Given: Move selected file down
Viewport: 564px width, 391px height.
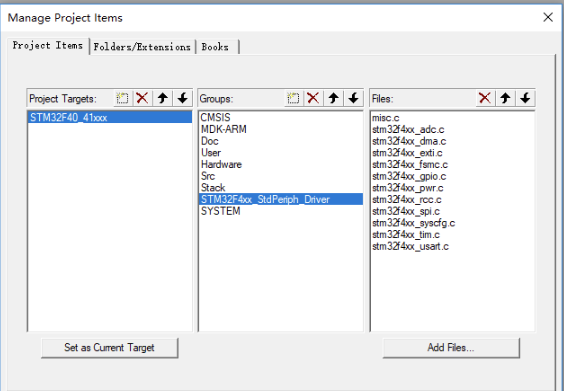Looking at the screenshot, I should 526,98.
